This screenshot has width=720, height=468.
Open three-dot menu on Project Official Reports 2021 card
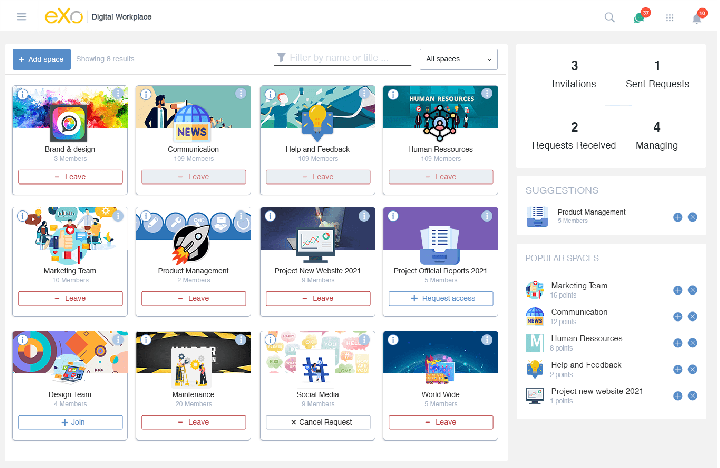(487, 215)
